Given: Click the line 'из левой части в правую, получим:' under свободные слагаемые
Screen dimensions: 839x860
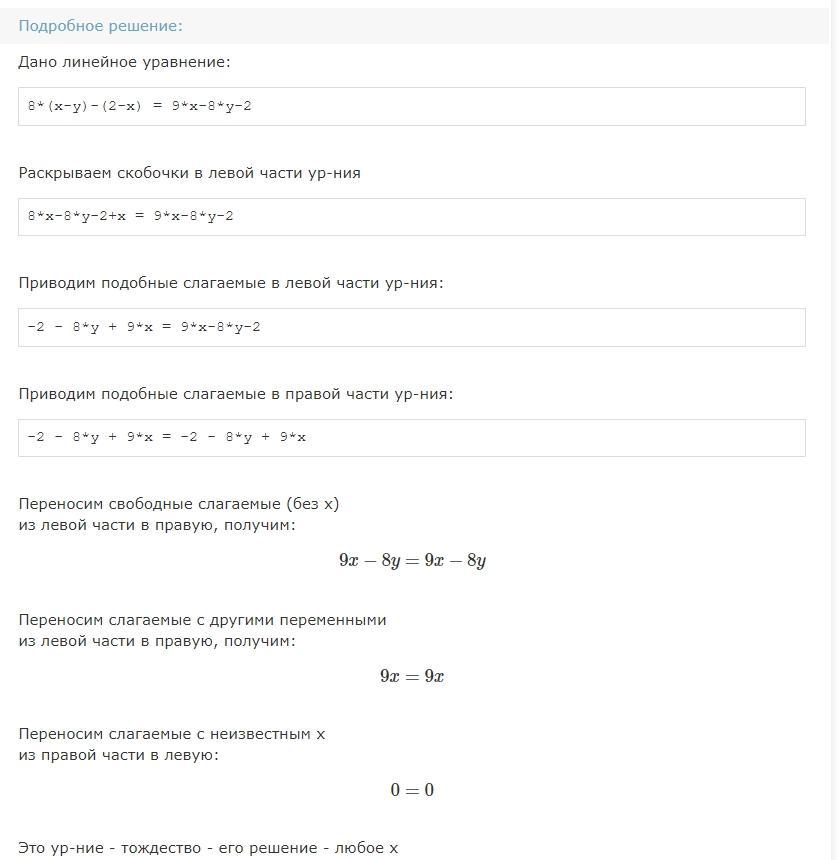Looking at the screenshot, I should [x=157, y=525].
